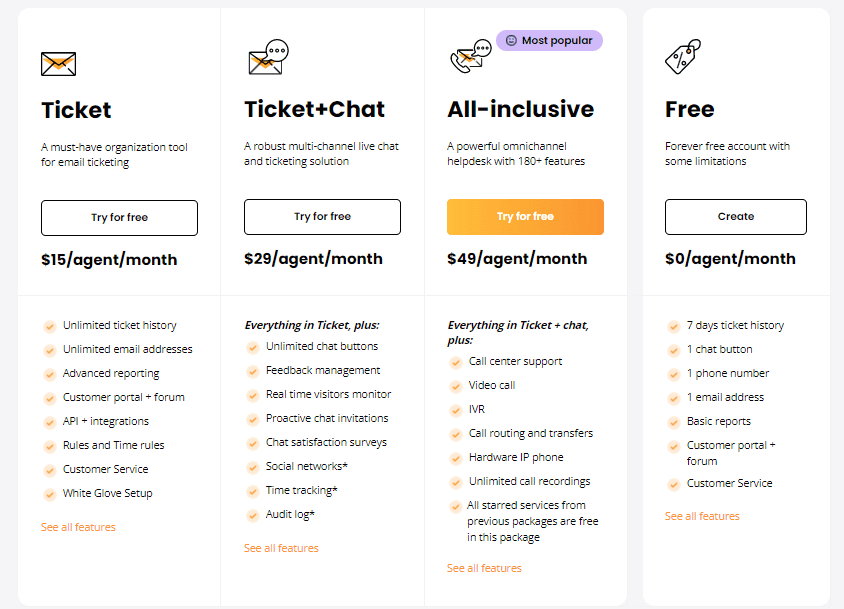This screenshot has height=609, width=844.
Task: Click the Most popular badge
Action: pos(549,40)
